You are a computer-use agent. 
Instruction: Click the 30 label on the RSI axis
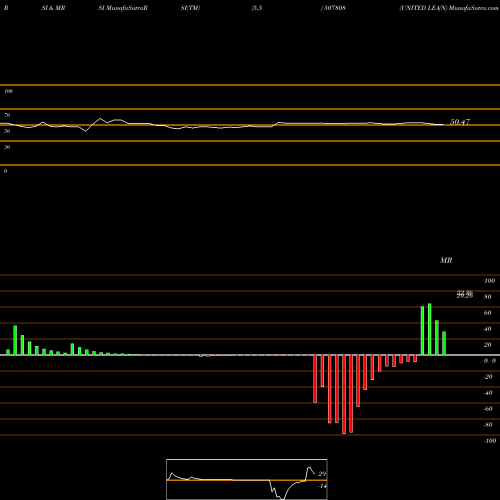[x=7, y=147]
